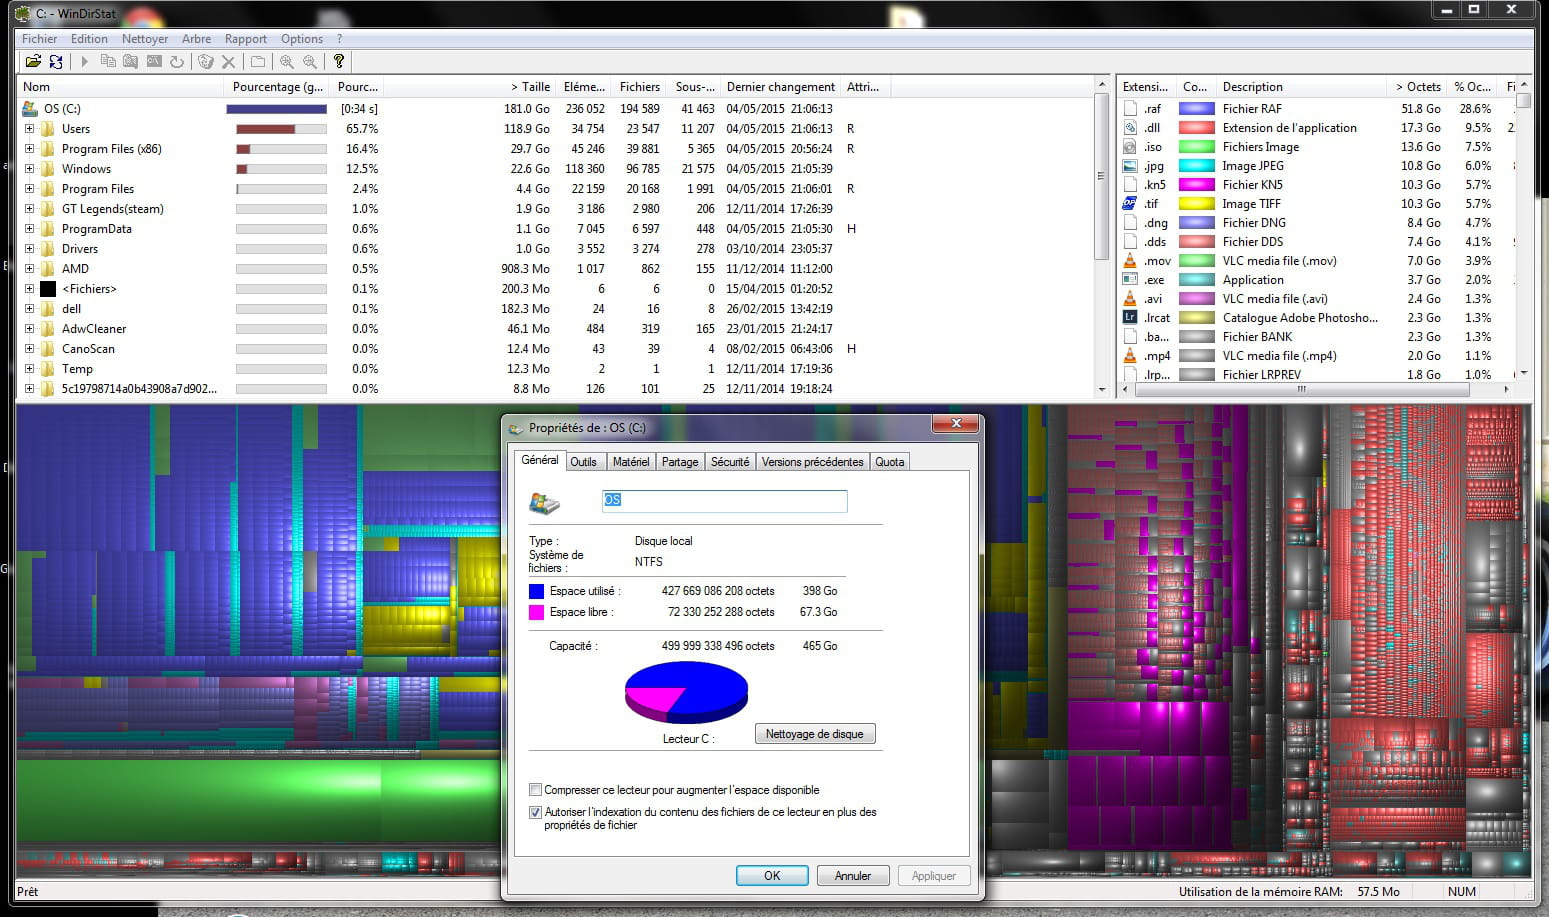Click the Command prompt here toolbar icon
The height and width of the screenshot is (917, 1549).
coord(154,62)
